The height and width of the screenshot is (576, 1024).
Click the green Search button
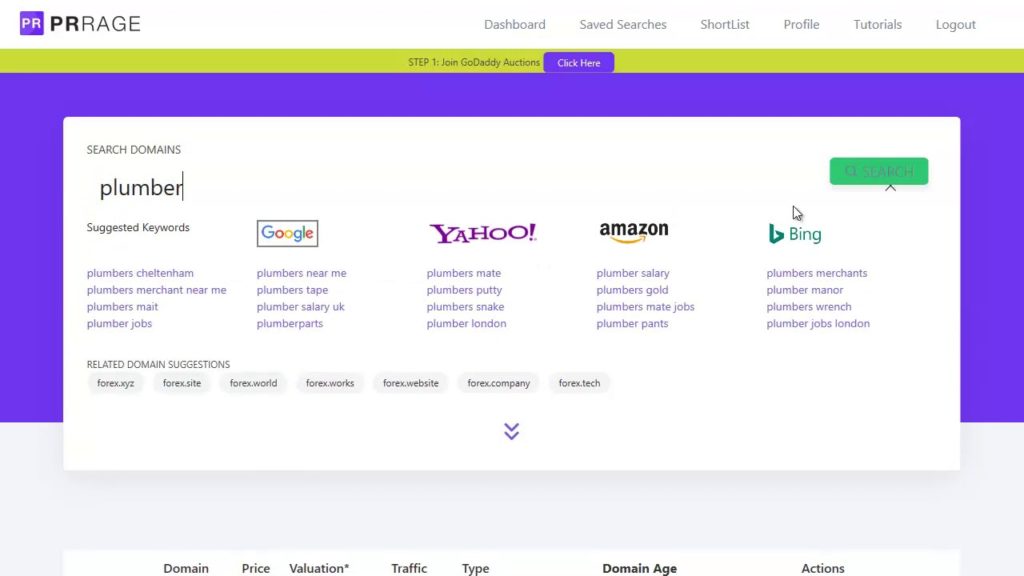click(878, 171)
